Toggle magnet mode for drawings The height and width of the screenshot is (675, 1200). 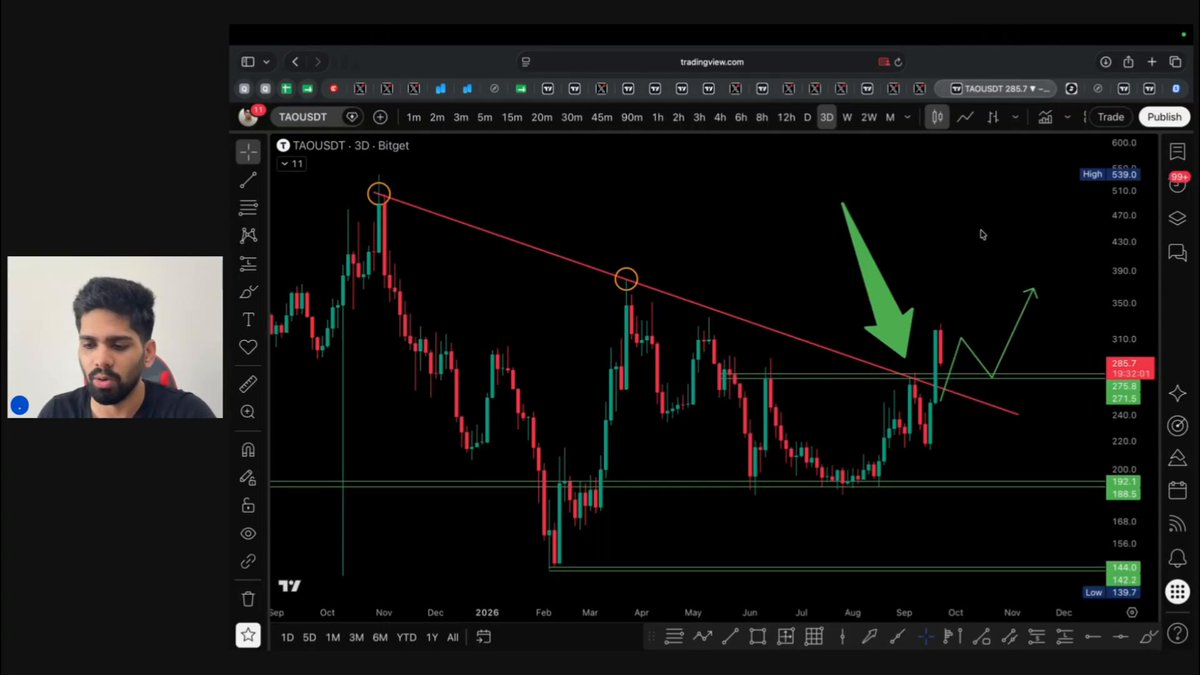click(248, 450)
